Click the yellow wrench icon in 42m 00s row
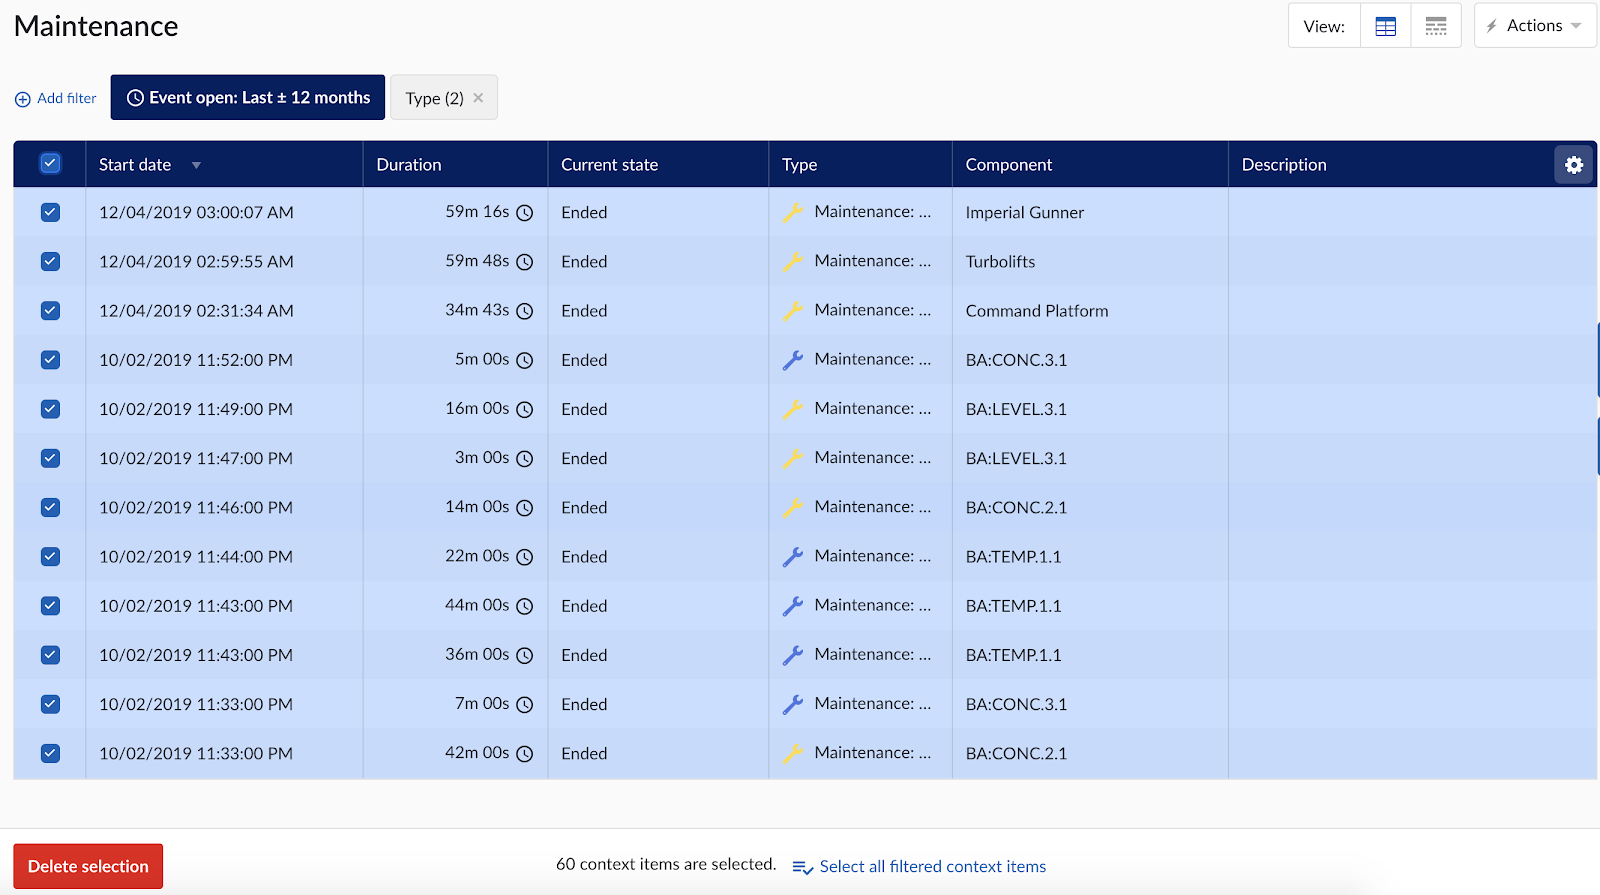This screenshot has width=1600, height=895. coord(793,753)
